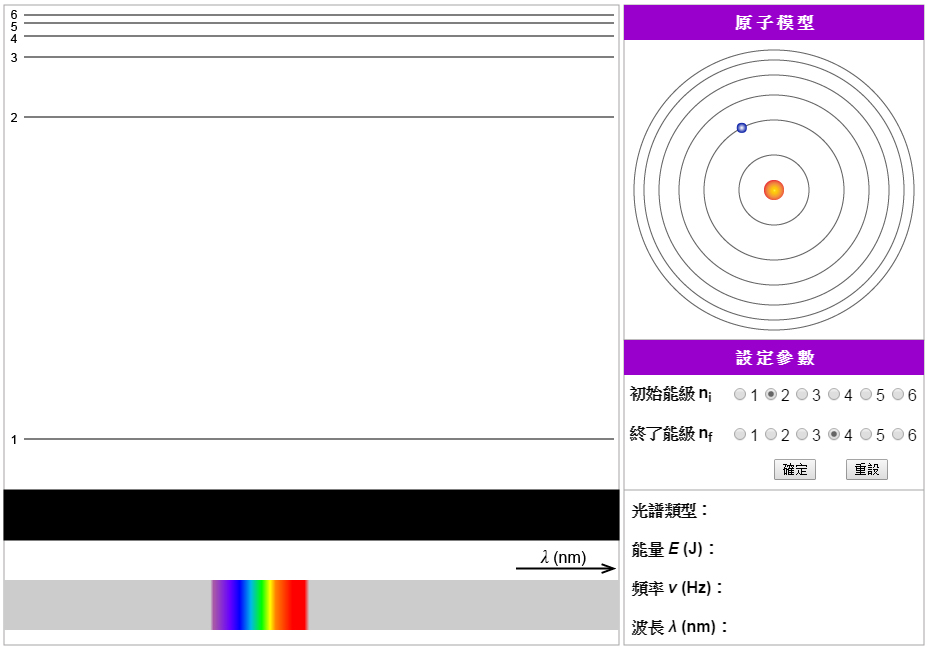Select final energy level 1 radio button
The image size is (930, 650).
tap(740, 435)
